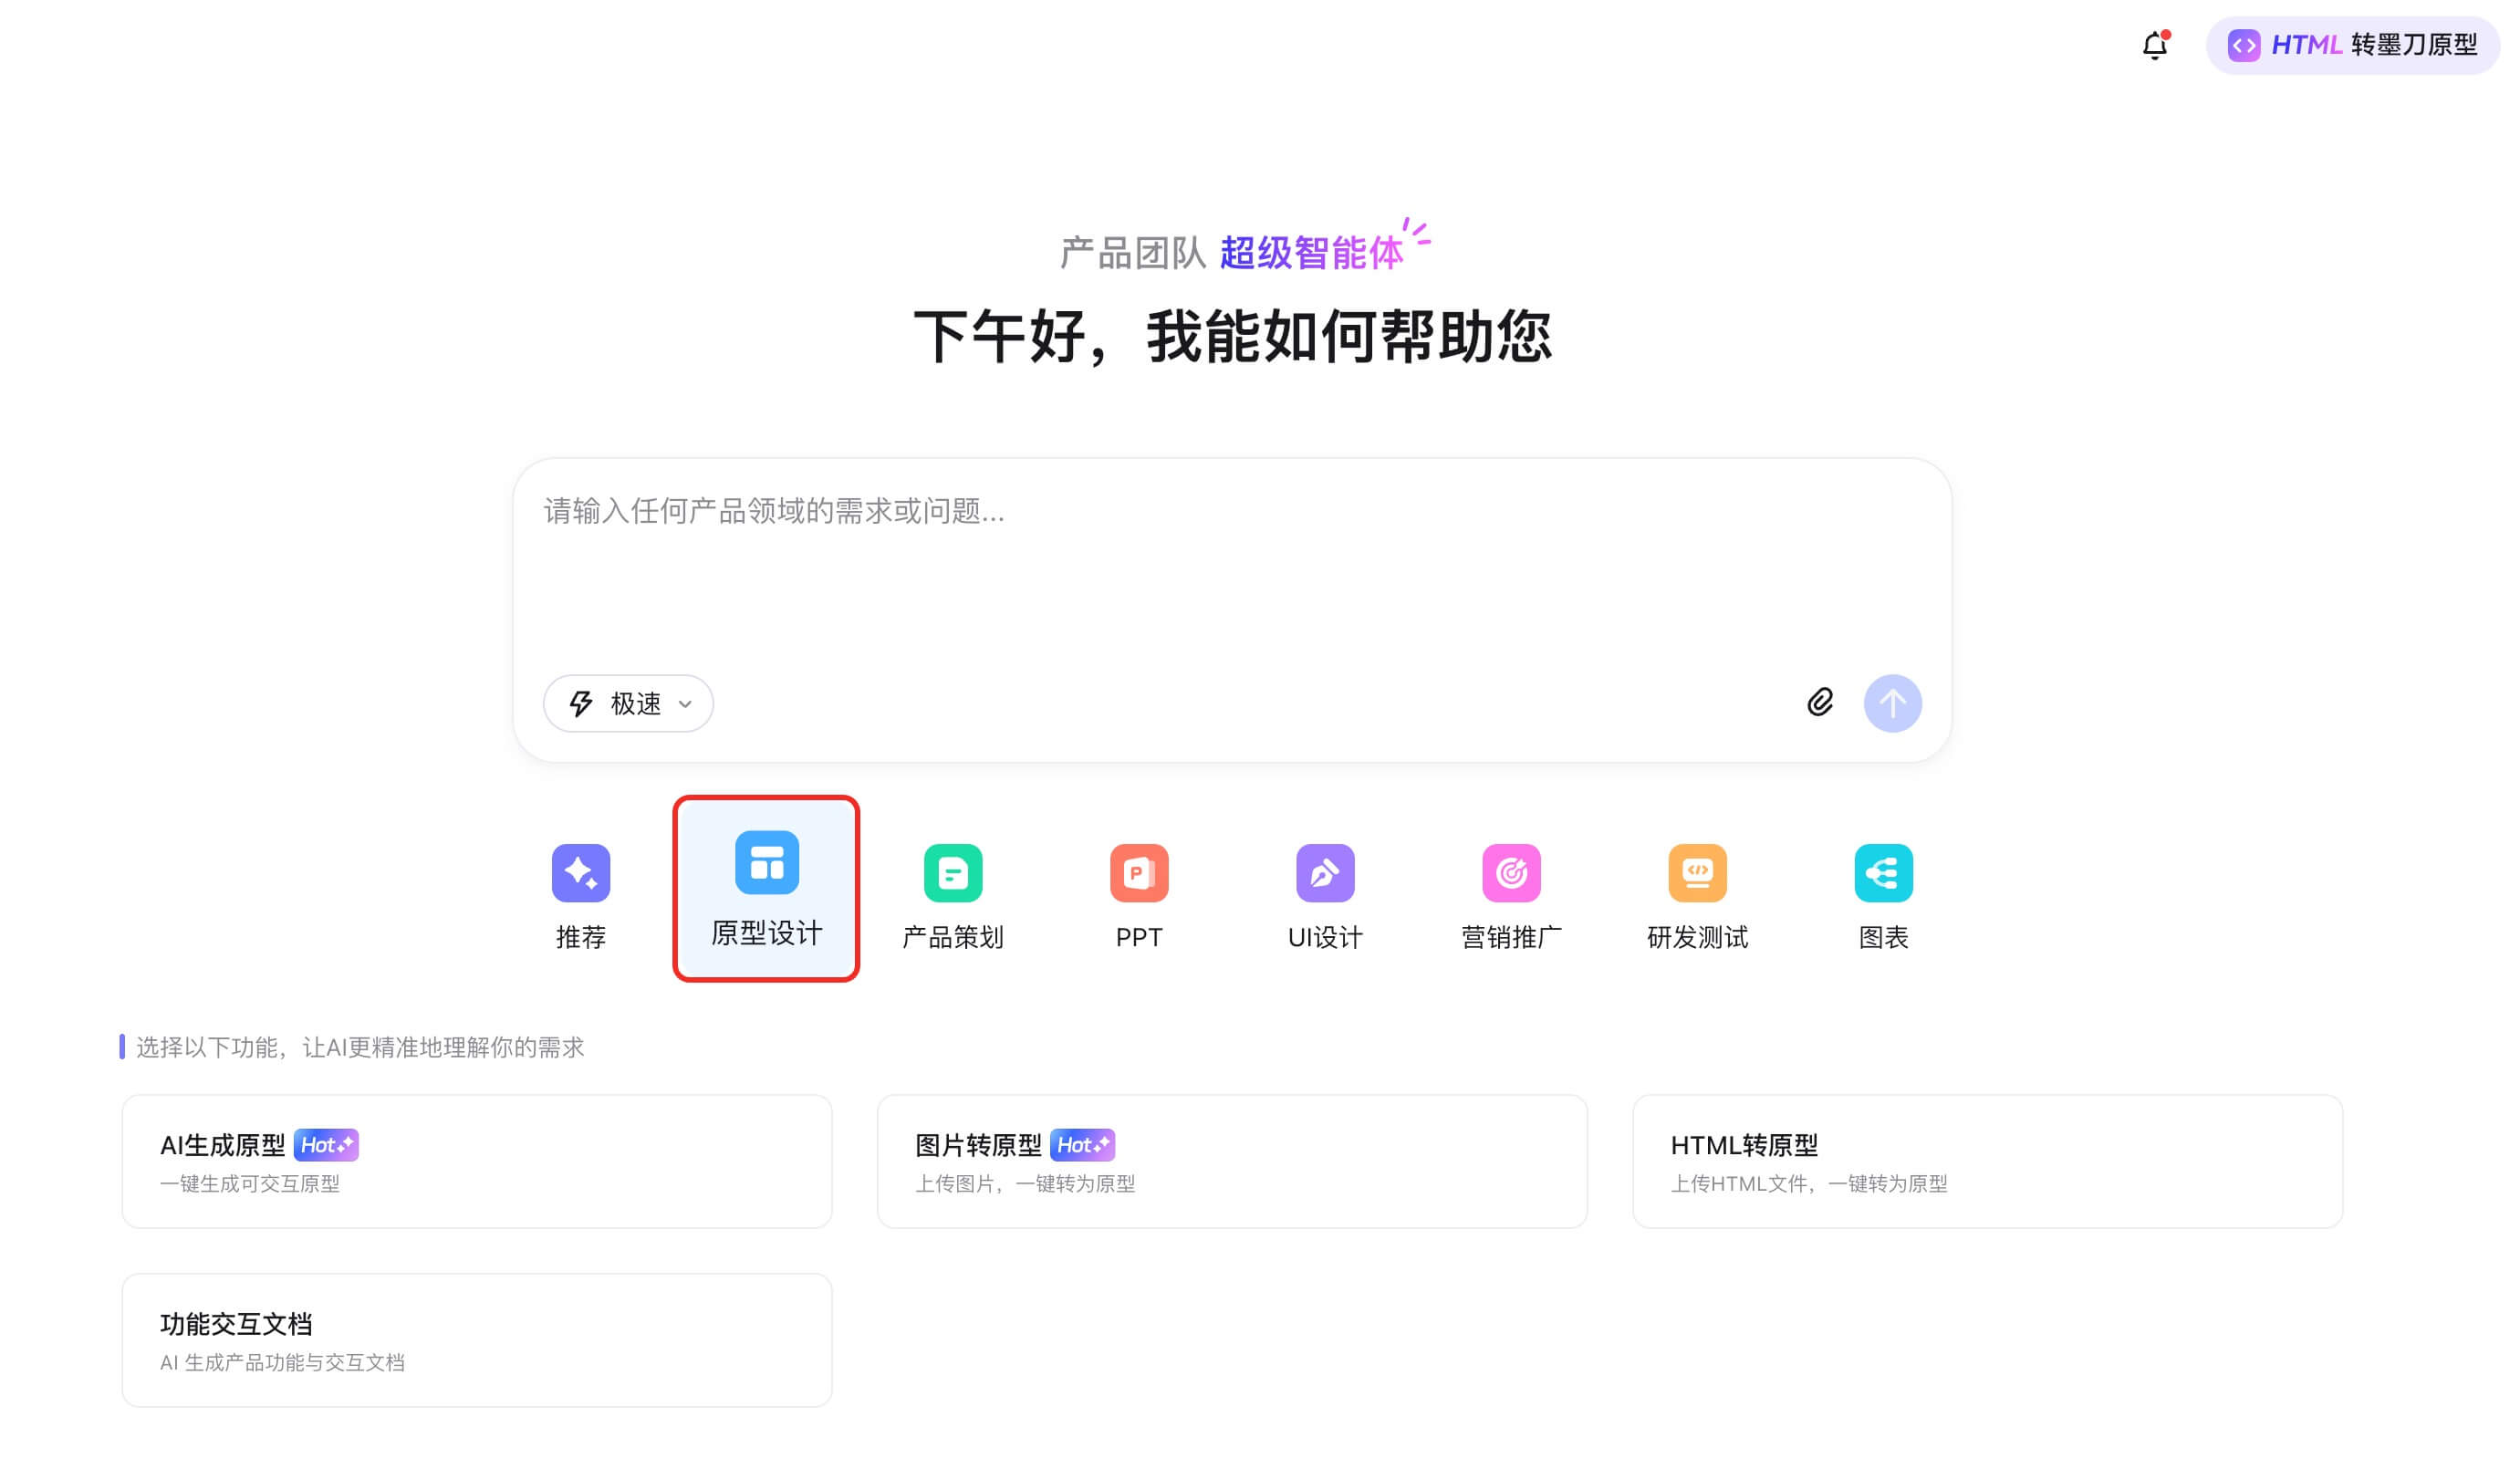Select the 推荐 sparkle icon

click(581, 873)
